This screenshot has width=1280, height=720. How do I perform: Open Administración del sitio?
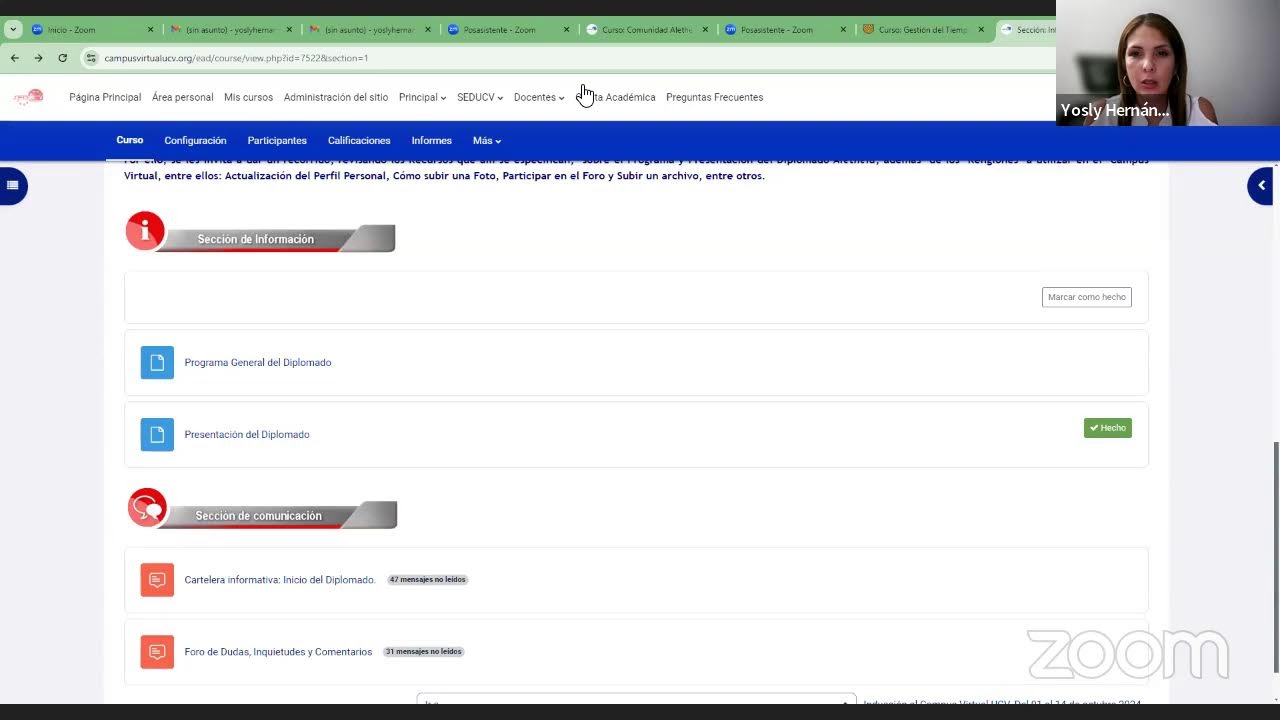[336, 97]
